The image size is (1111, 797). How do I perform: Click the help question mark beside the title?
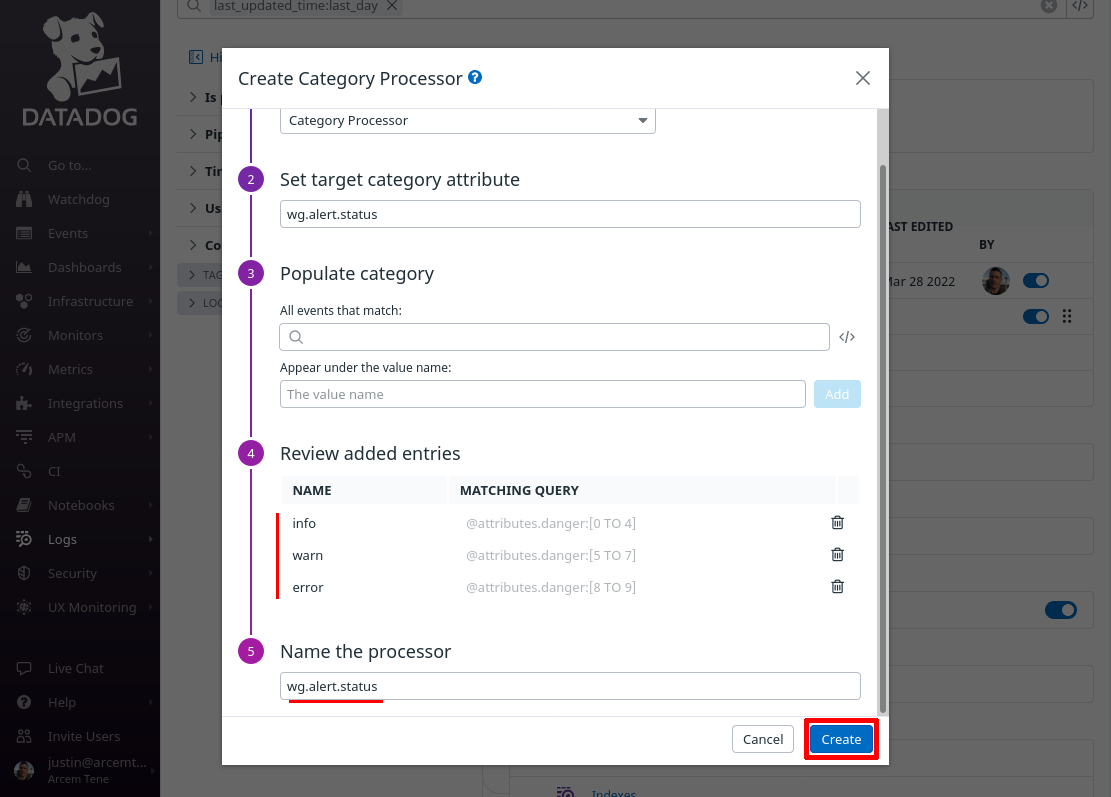pos(475,77)
